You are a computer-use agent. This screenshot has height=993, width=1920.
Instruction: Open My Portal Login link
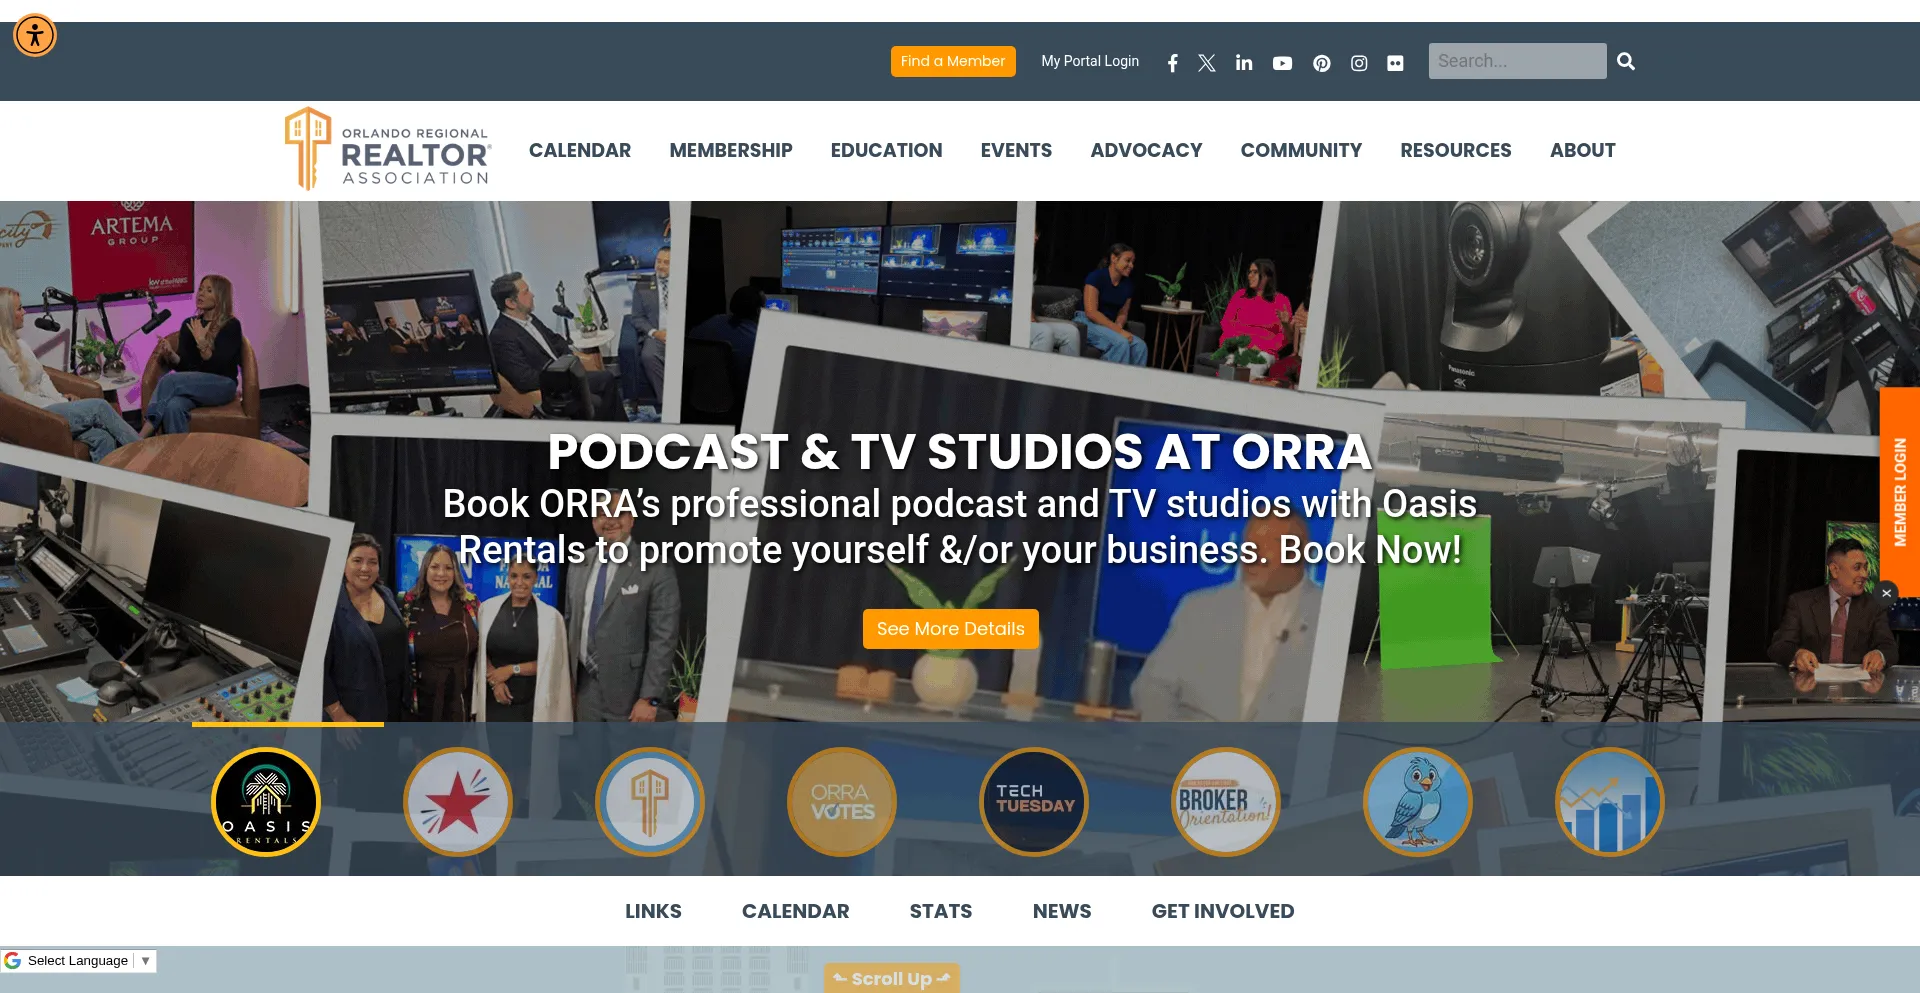click(1090, 61)
